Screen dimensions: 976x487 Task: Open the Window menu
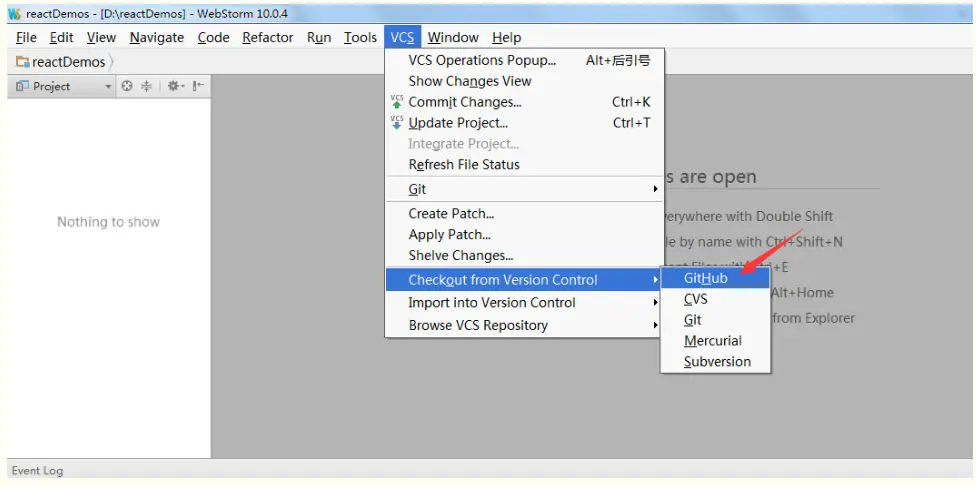[453, 37]
